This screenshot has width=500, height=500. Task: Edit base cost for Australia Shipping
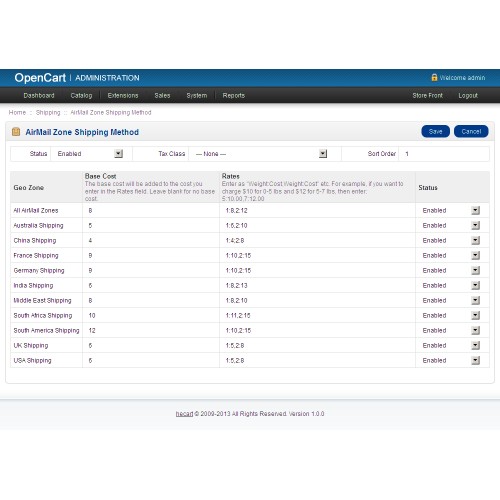(x=151, y=225)
